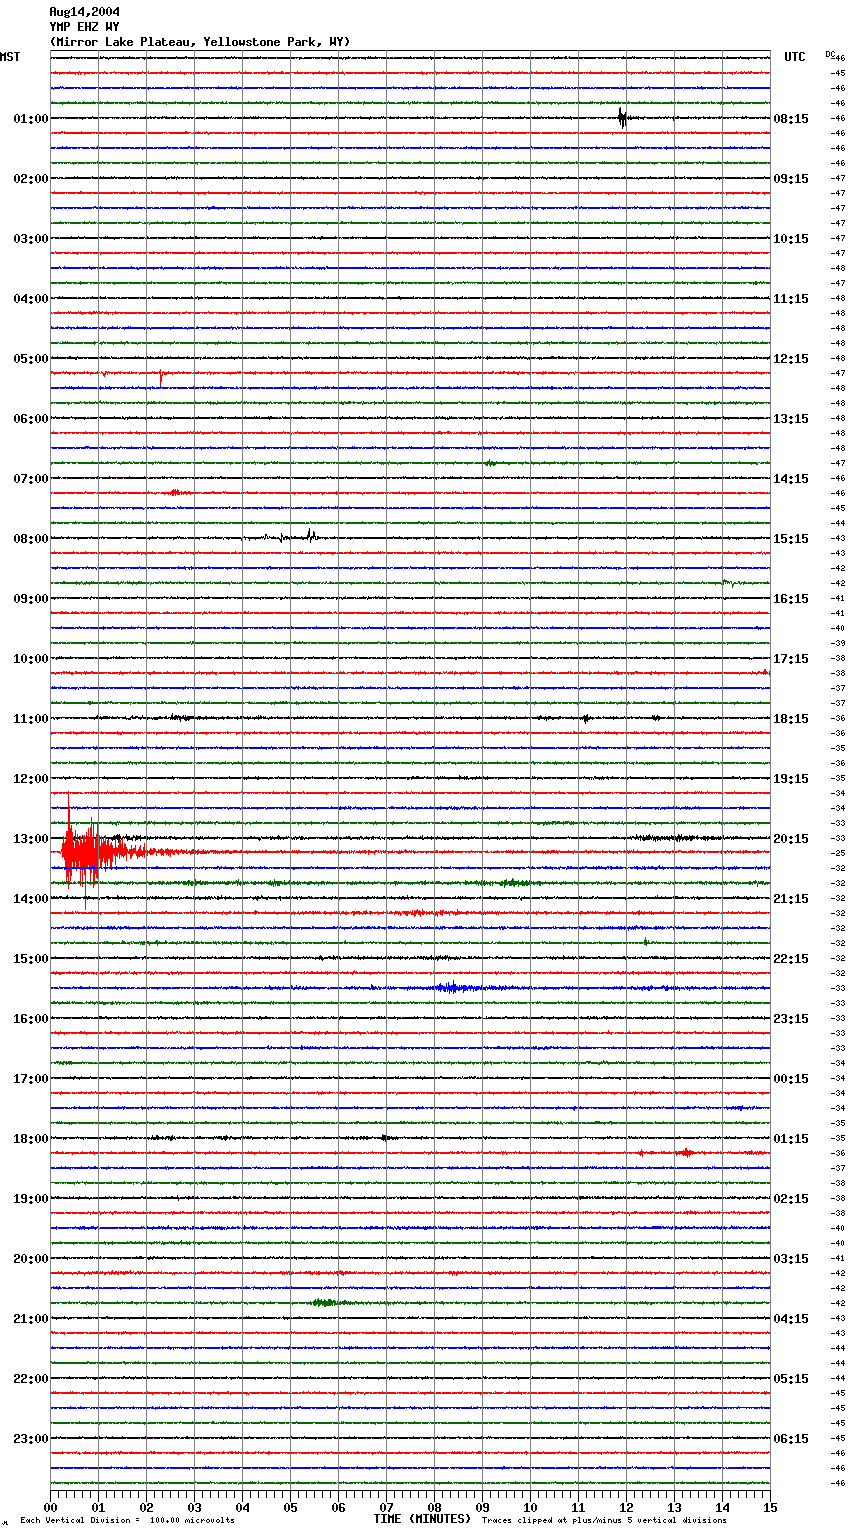
Task: Select the 02:00 MST time label
Action: (31, 179)
